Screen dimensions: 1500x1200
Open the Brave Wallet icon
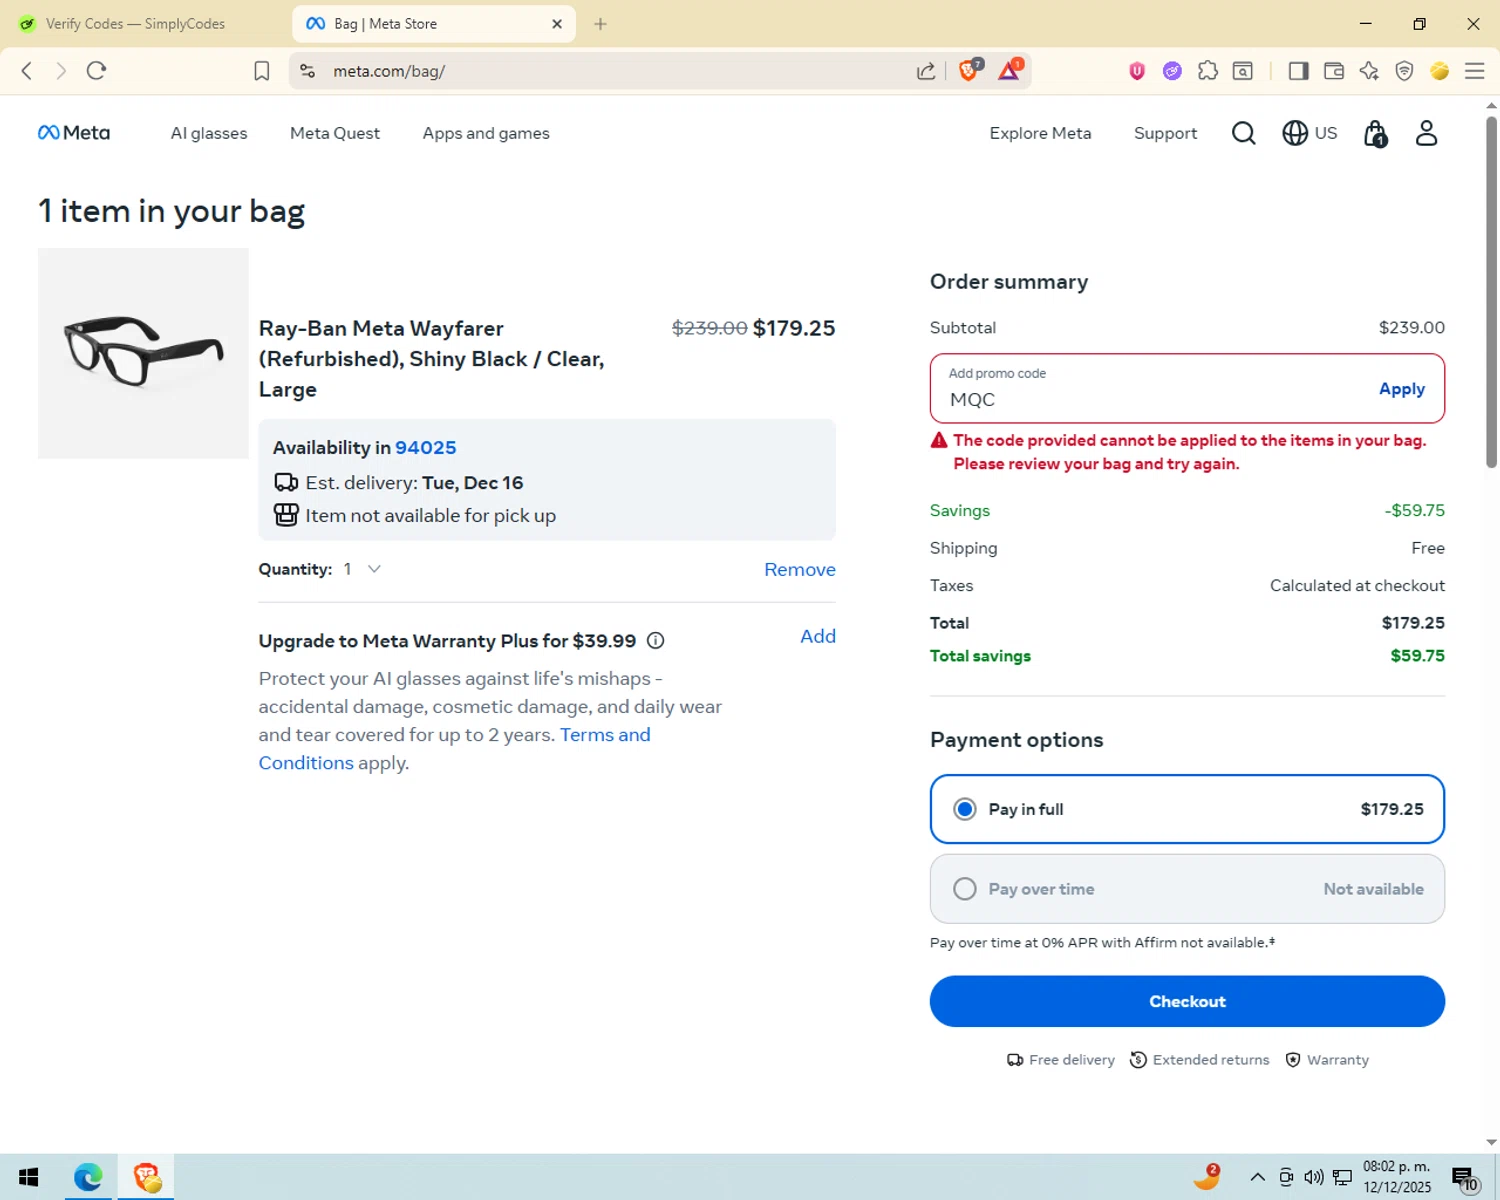[1333, 71]
